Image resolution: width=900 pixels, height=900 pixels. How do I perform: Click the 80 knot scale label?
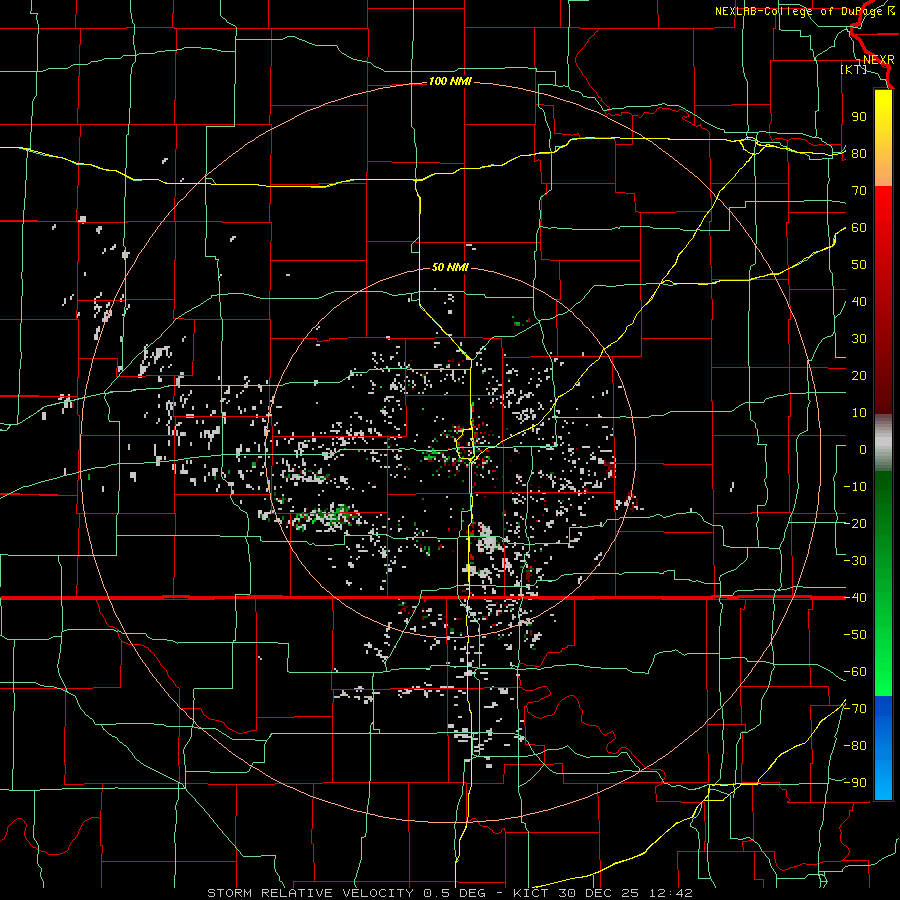pos(859,154)
